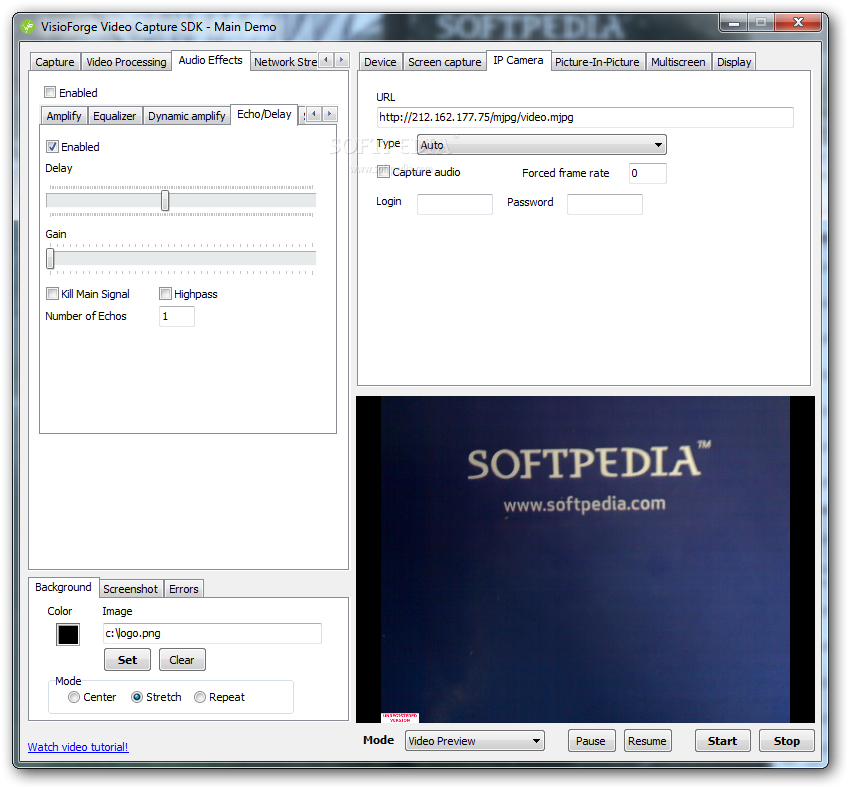This screenshot has width=849, height=789.
Task: Click the IP camera URL field
Action: click(x=585, y=117)
